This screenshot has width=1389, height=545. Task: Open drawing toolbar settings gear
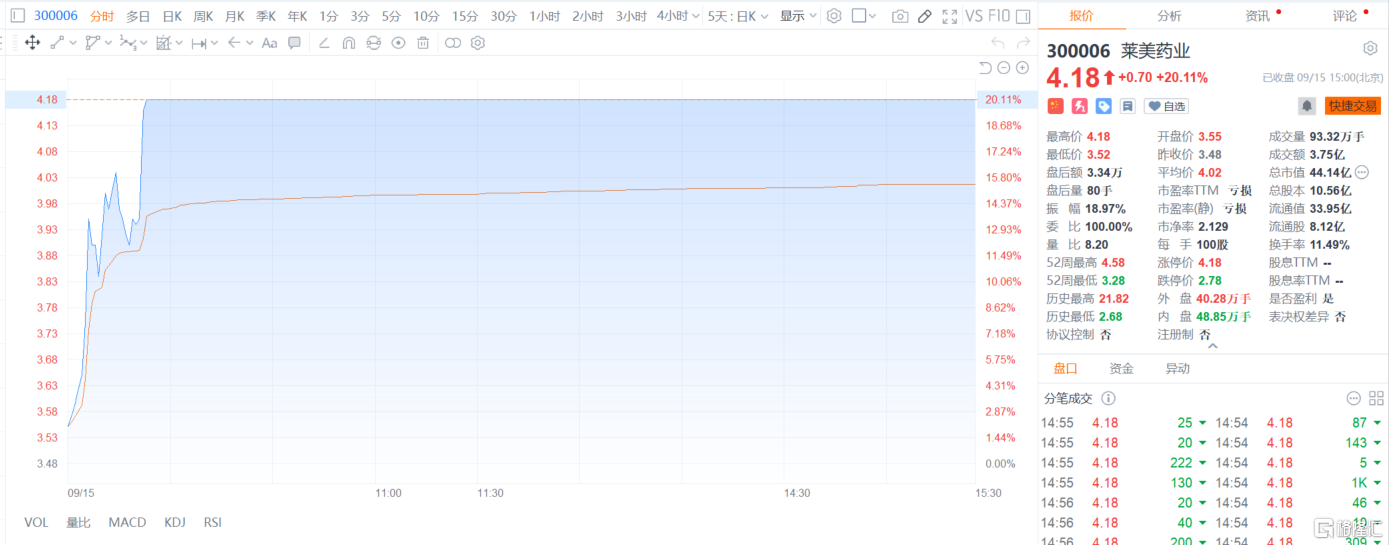pyautogui.click(x=478, y=43)
